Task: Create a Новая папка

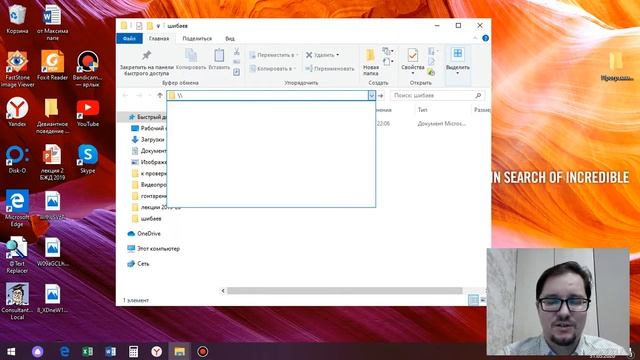Action: click(371, 62)
